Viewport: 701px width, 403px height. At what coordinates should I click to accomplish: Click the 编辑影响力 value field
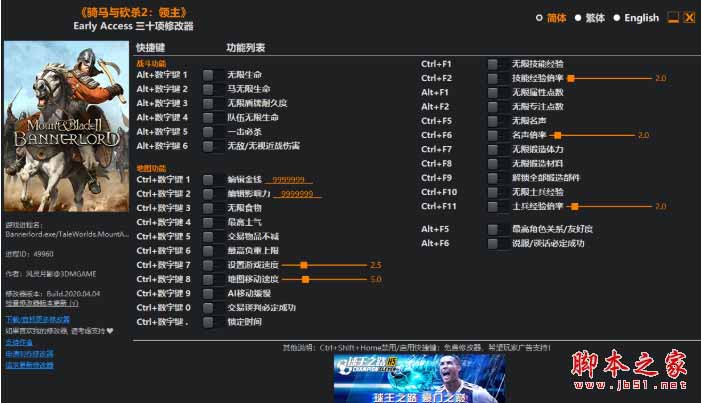(297, 194)
